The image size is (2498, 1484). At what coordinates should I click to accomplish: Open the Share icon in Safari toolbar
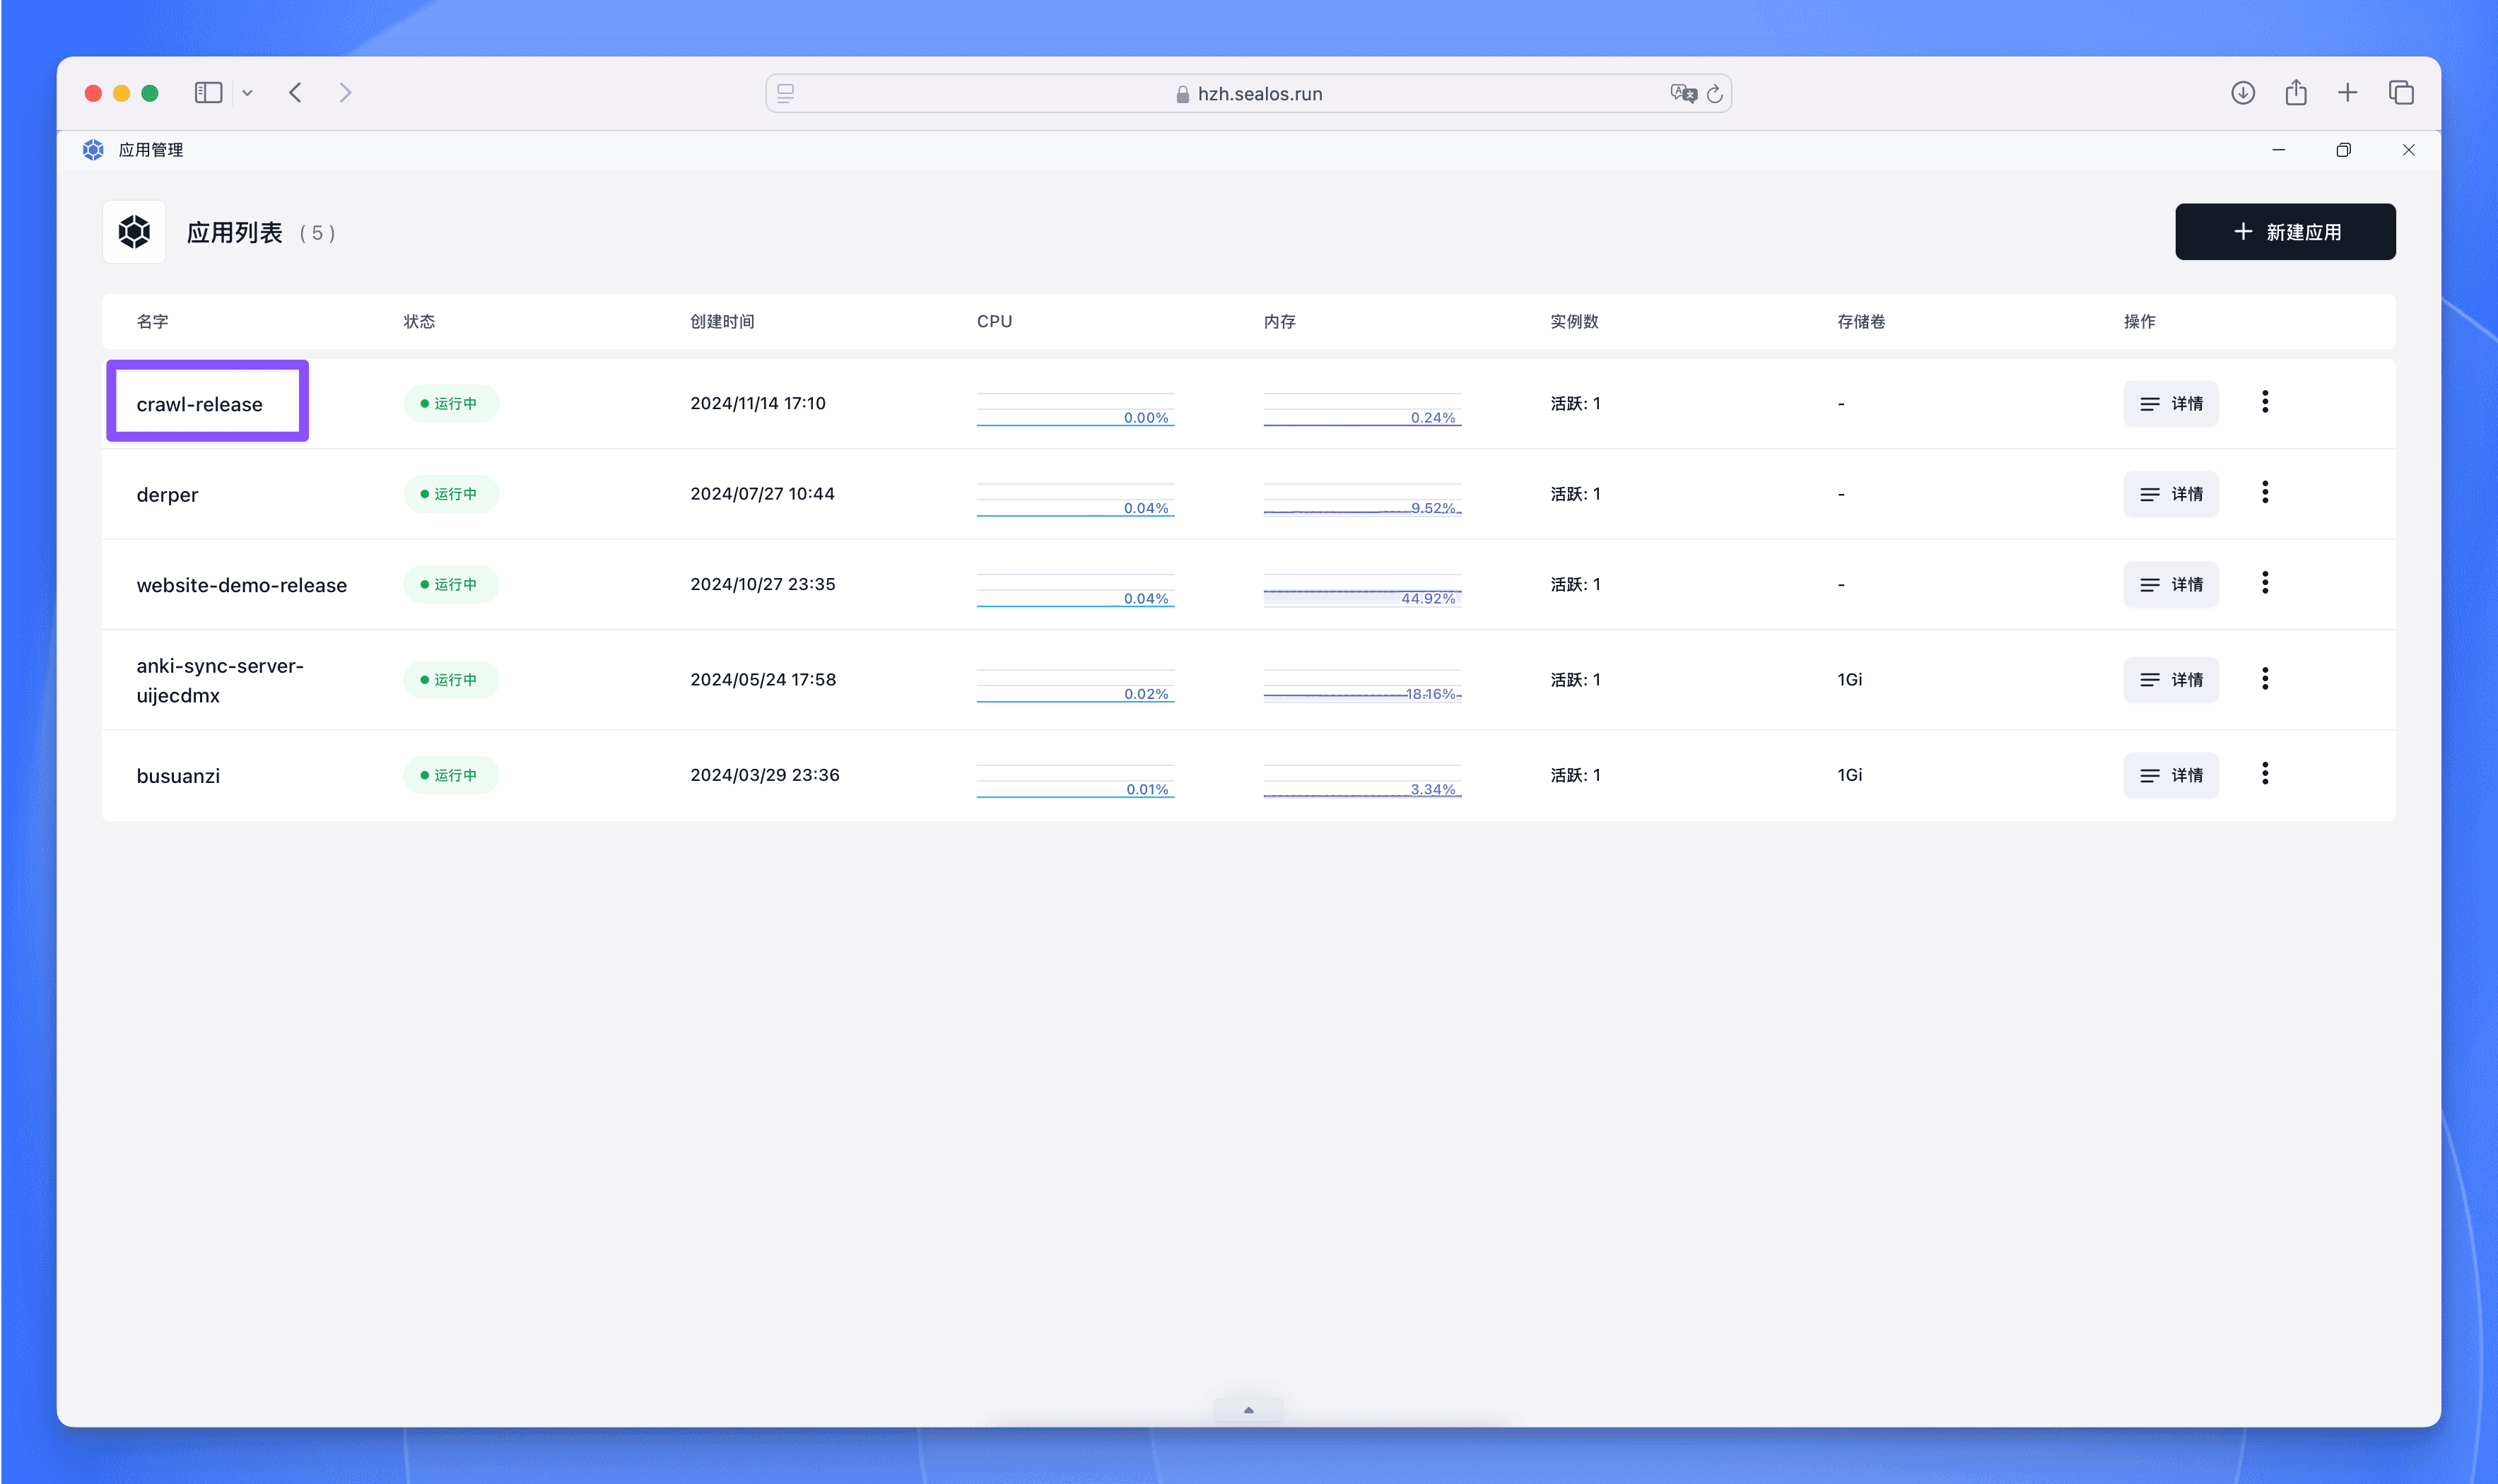coord(2296,92)
